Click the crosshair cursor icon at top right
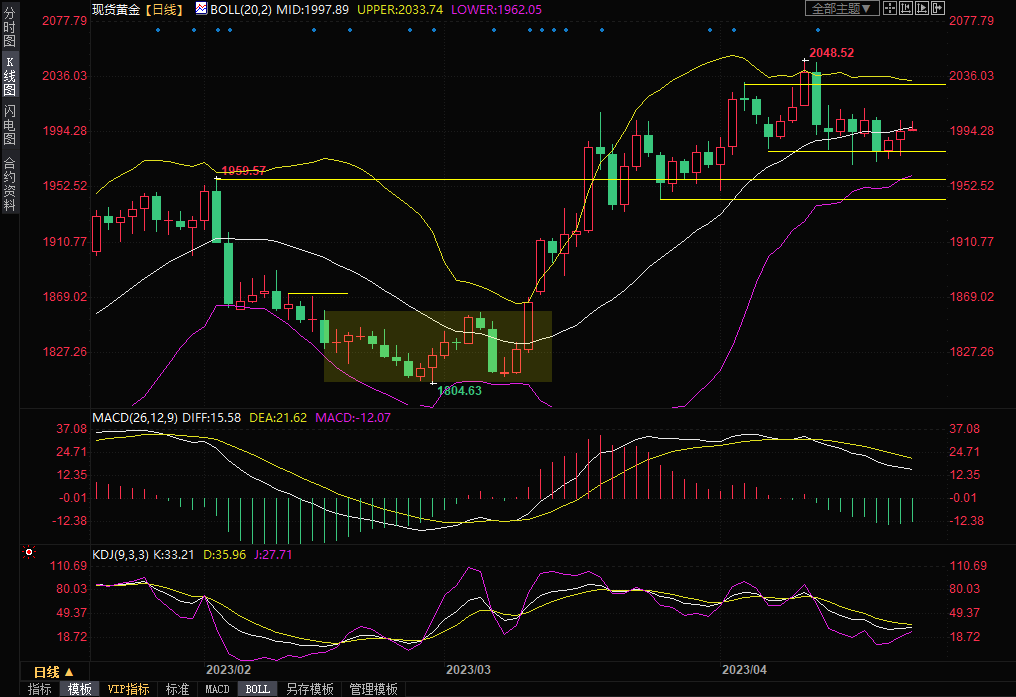This screenshot has height=697, width=1016. [889, 8]
